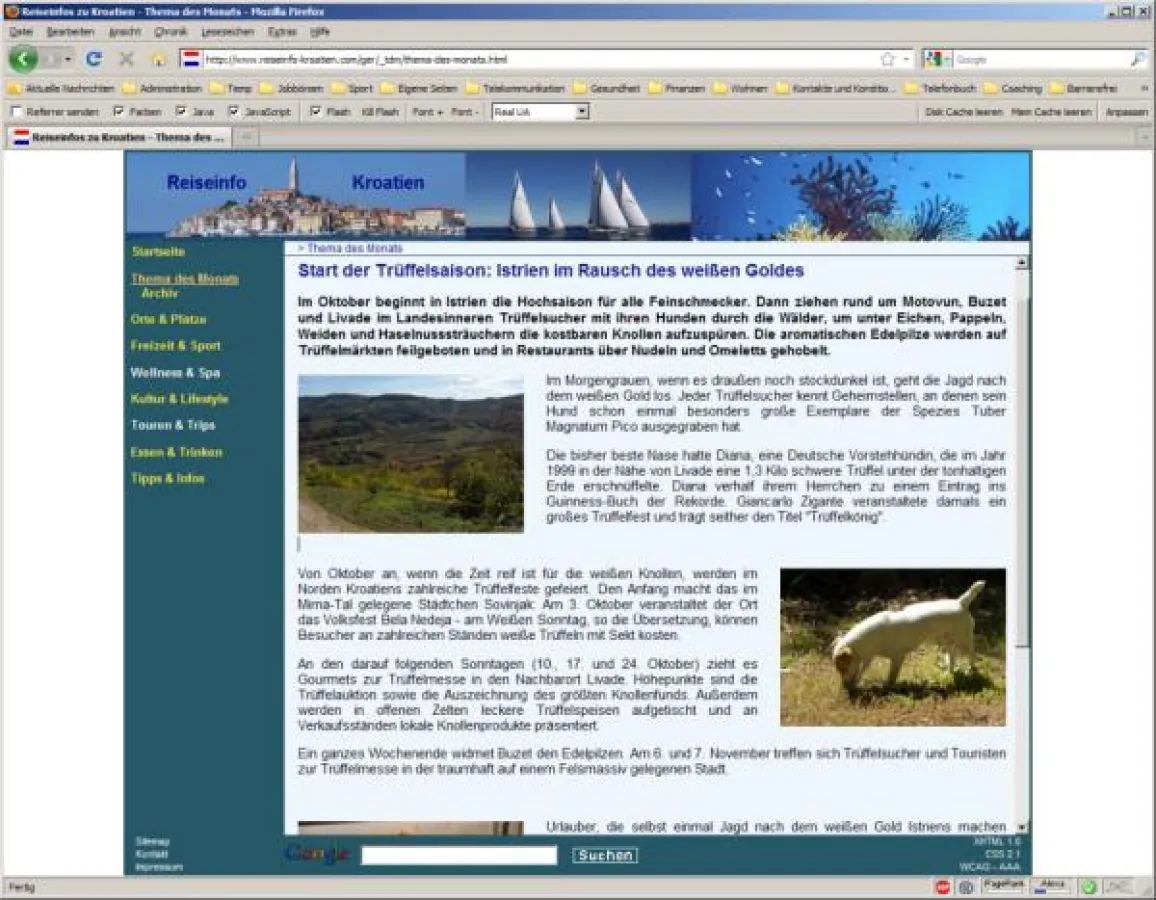
Task: Reload the page with the refresh icon
Action: 94,59
